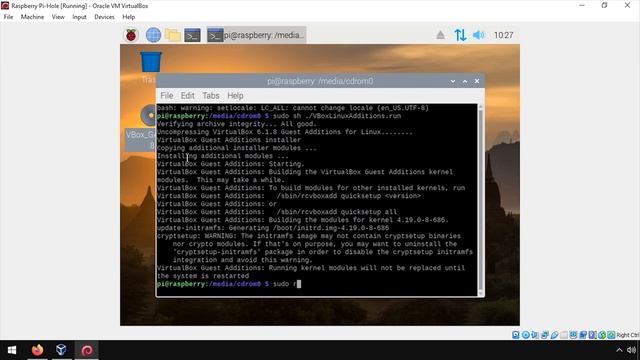Click the eject media icon in panel
The height and width of the screenshot is (360, 640).
pos(440,35)
